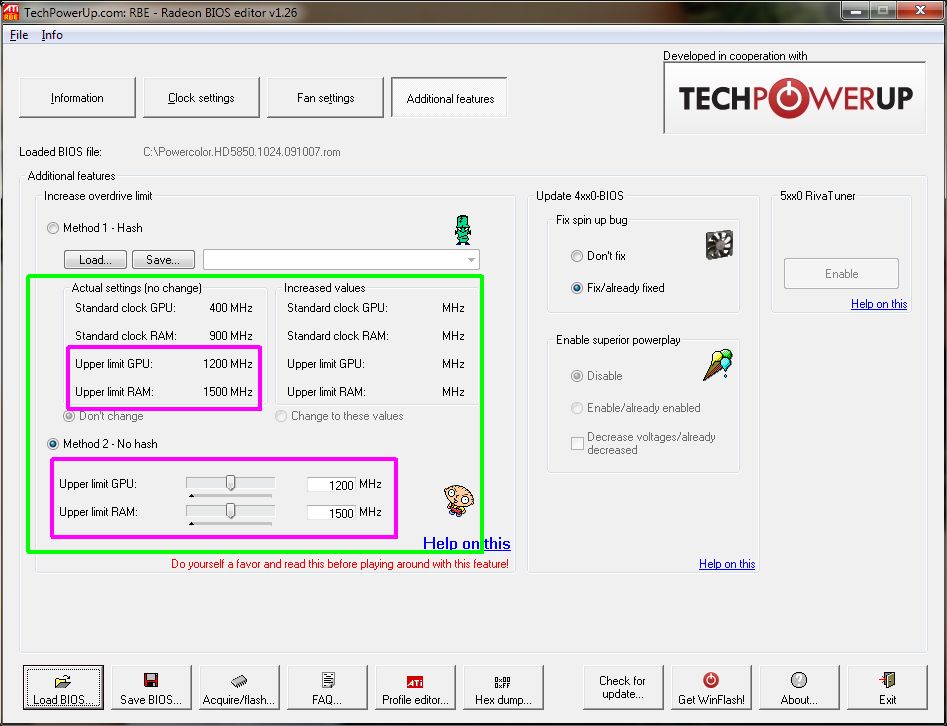Image resolution: width=947 pixels, height=726 pixels.
Task: Click Check for update button
Action: pos(623,687)
